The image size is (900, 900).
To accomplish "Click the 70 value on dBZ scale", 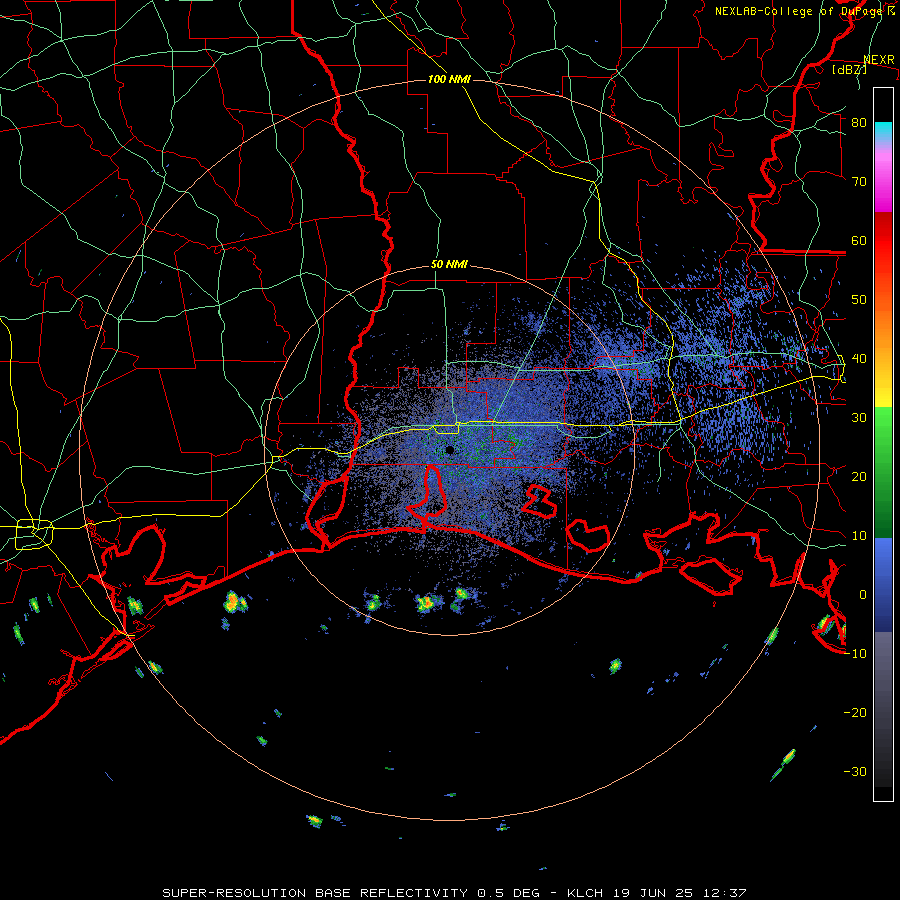I will click(x=859, y=181).
